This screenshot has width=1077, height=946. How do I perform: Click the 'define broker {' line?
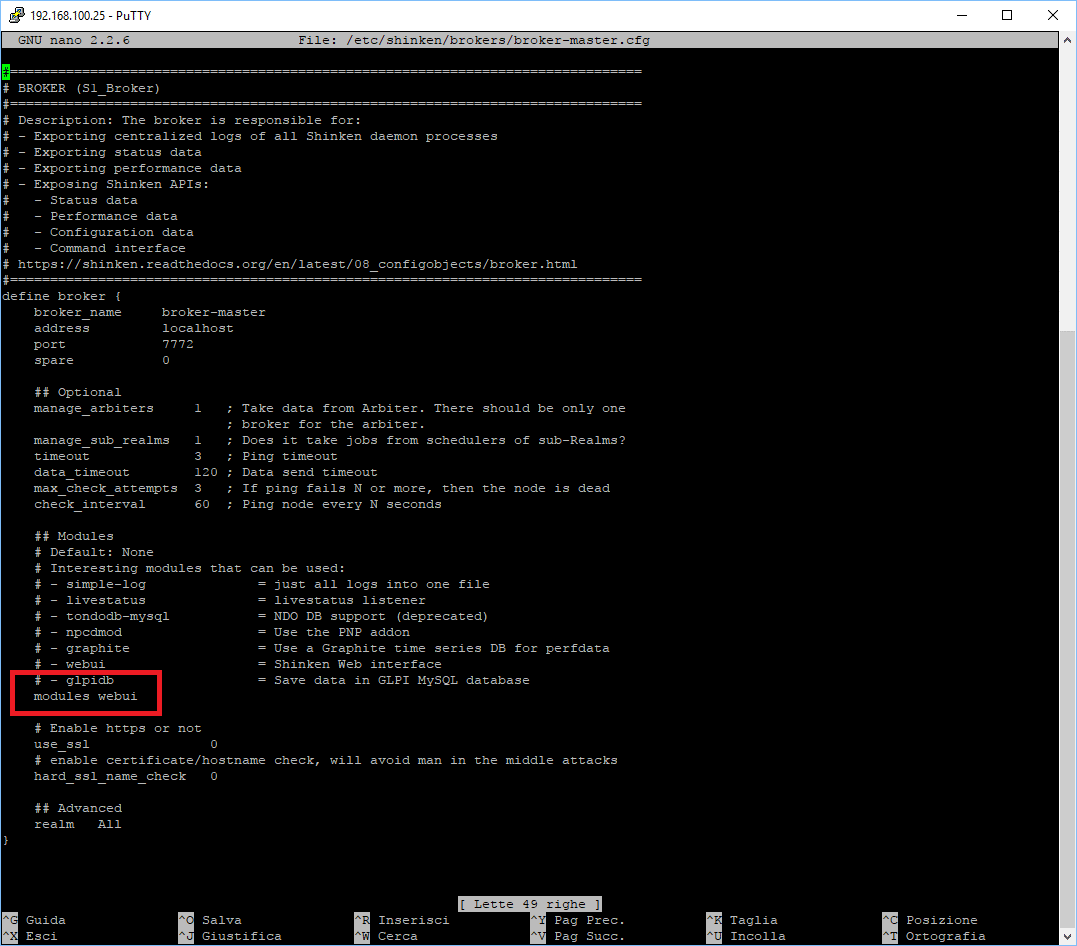click(x=62, y=296)
